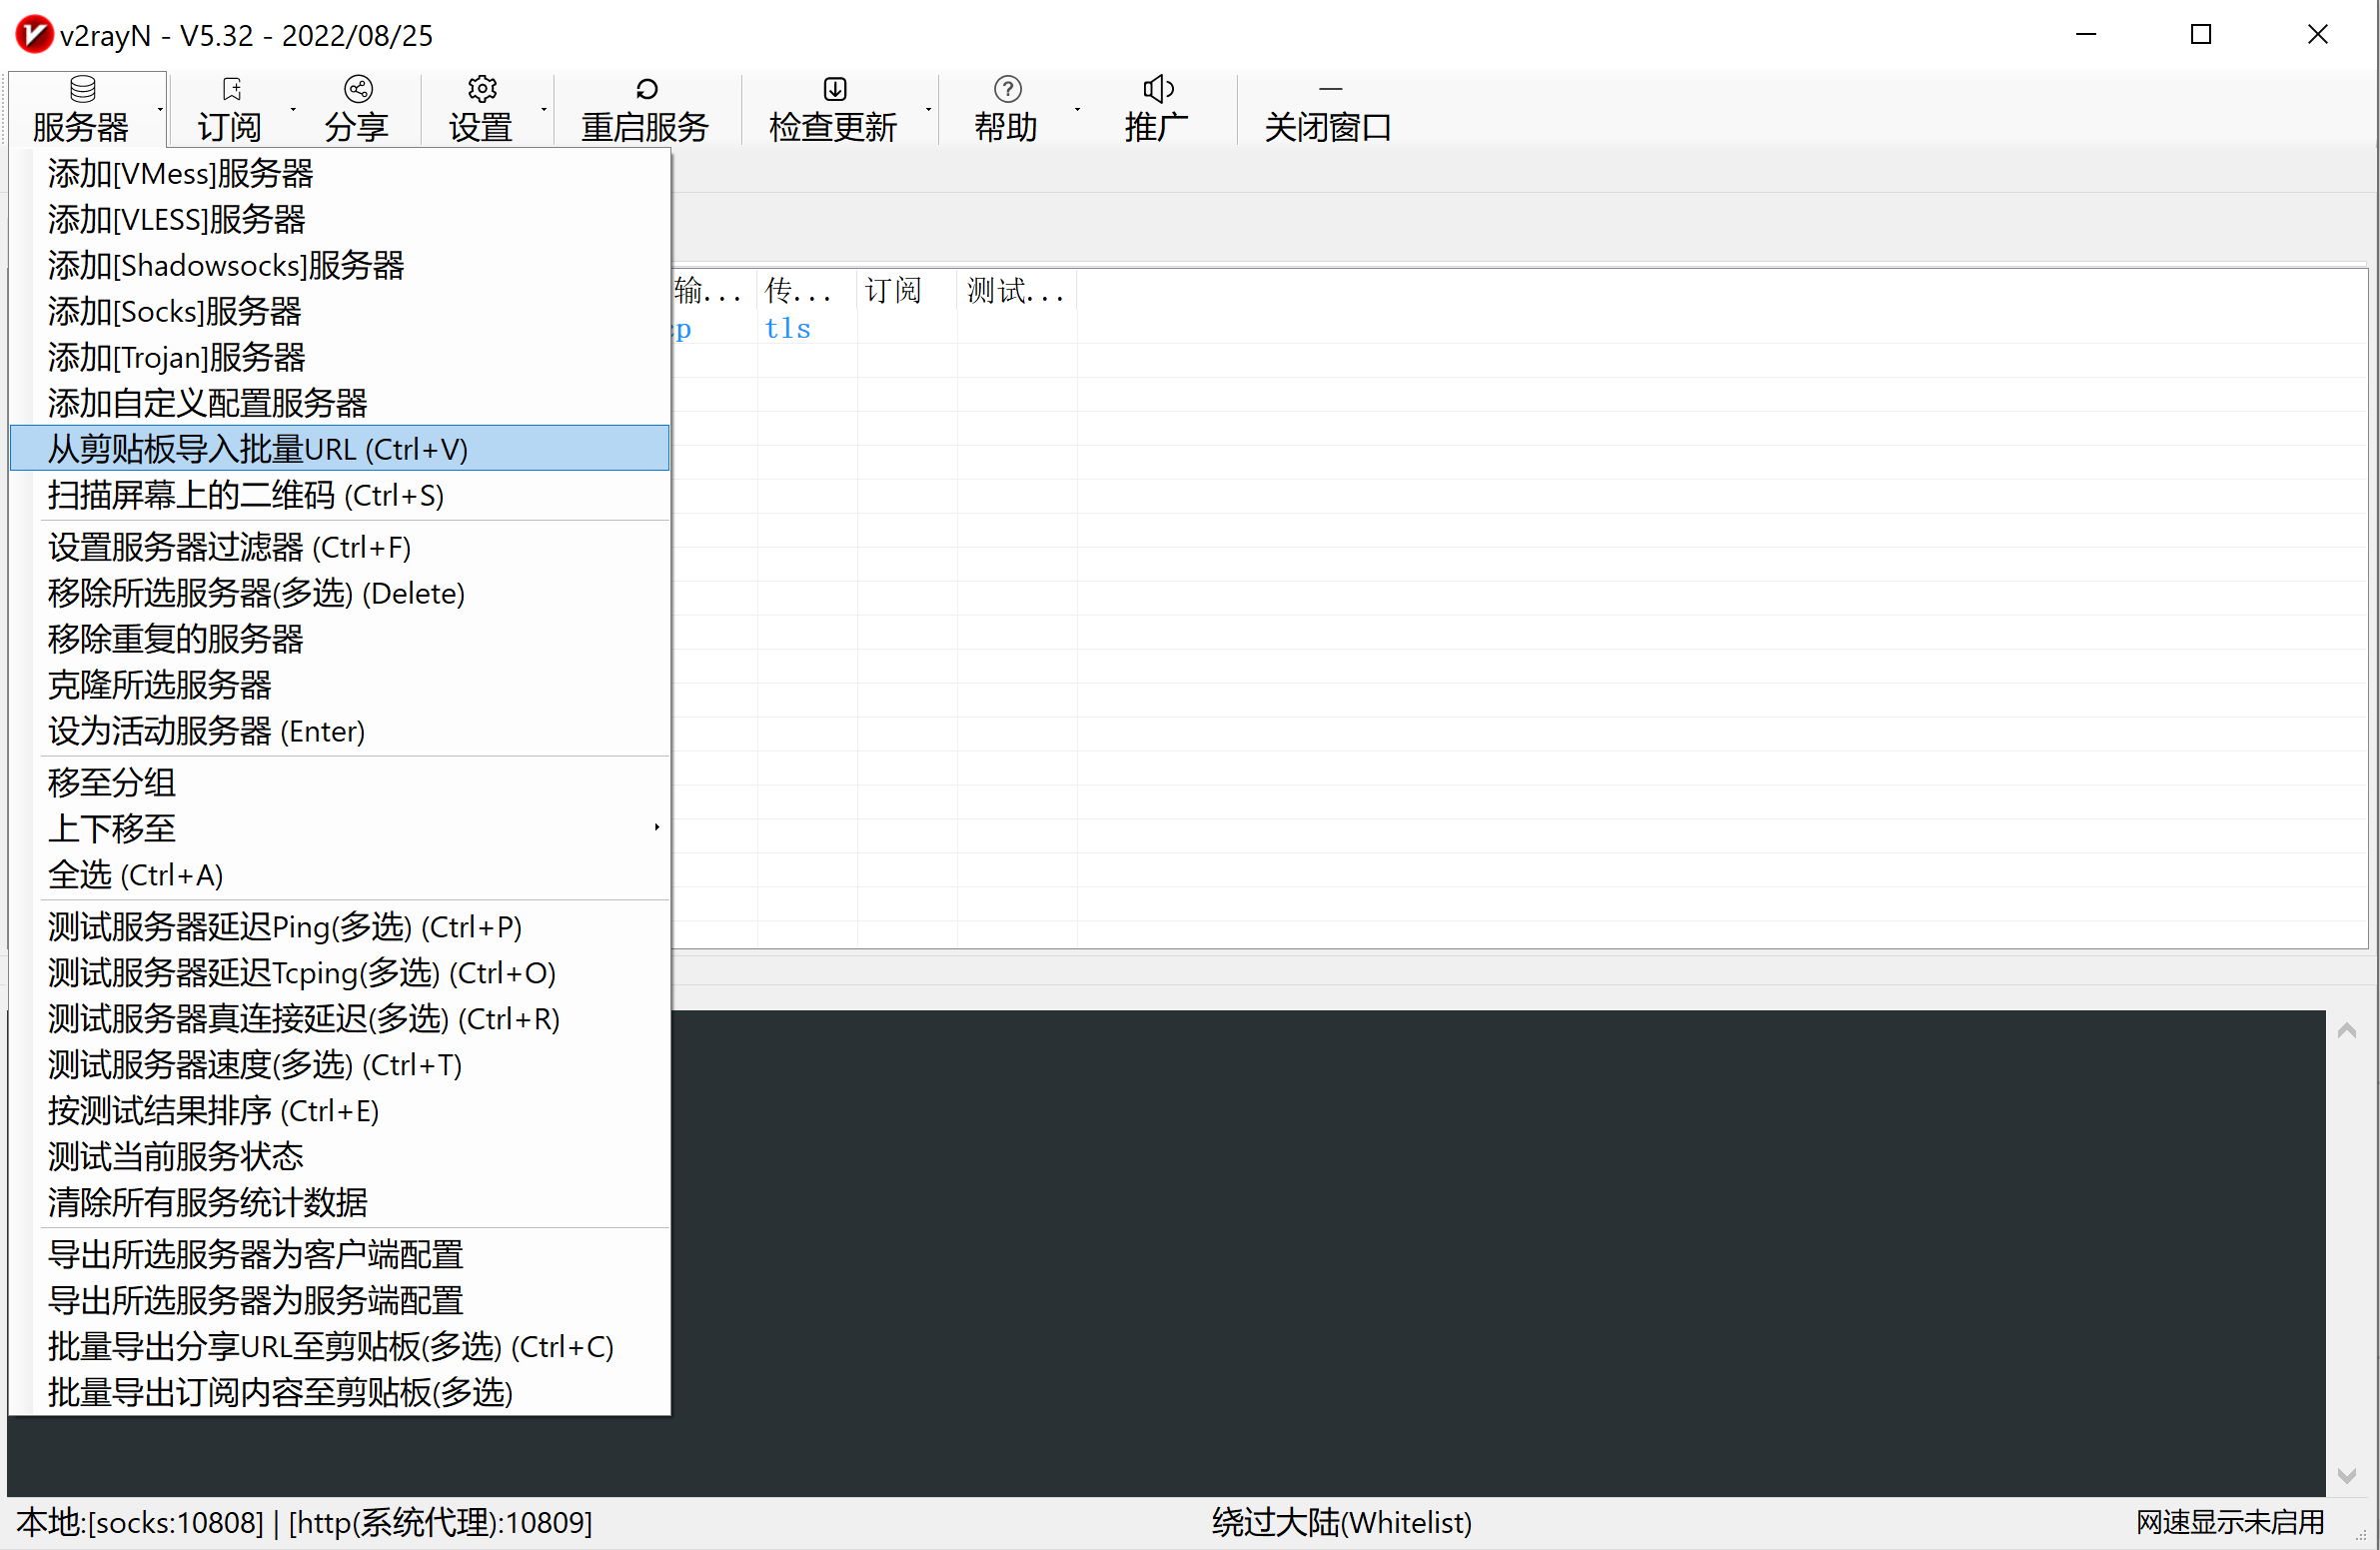Viewport: 2380px width, 1550px height.
Task: Select 导出所选服务器为服务端配置
Action: (x=340, y=1301)
